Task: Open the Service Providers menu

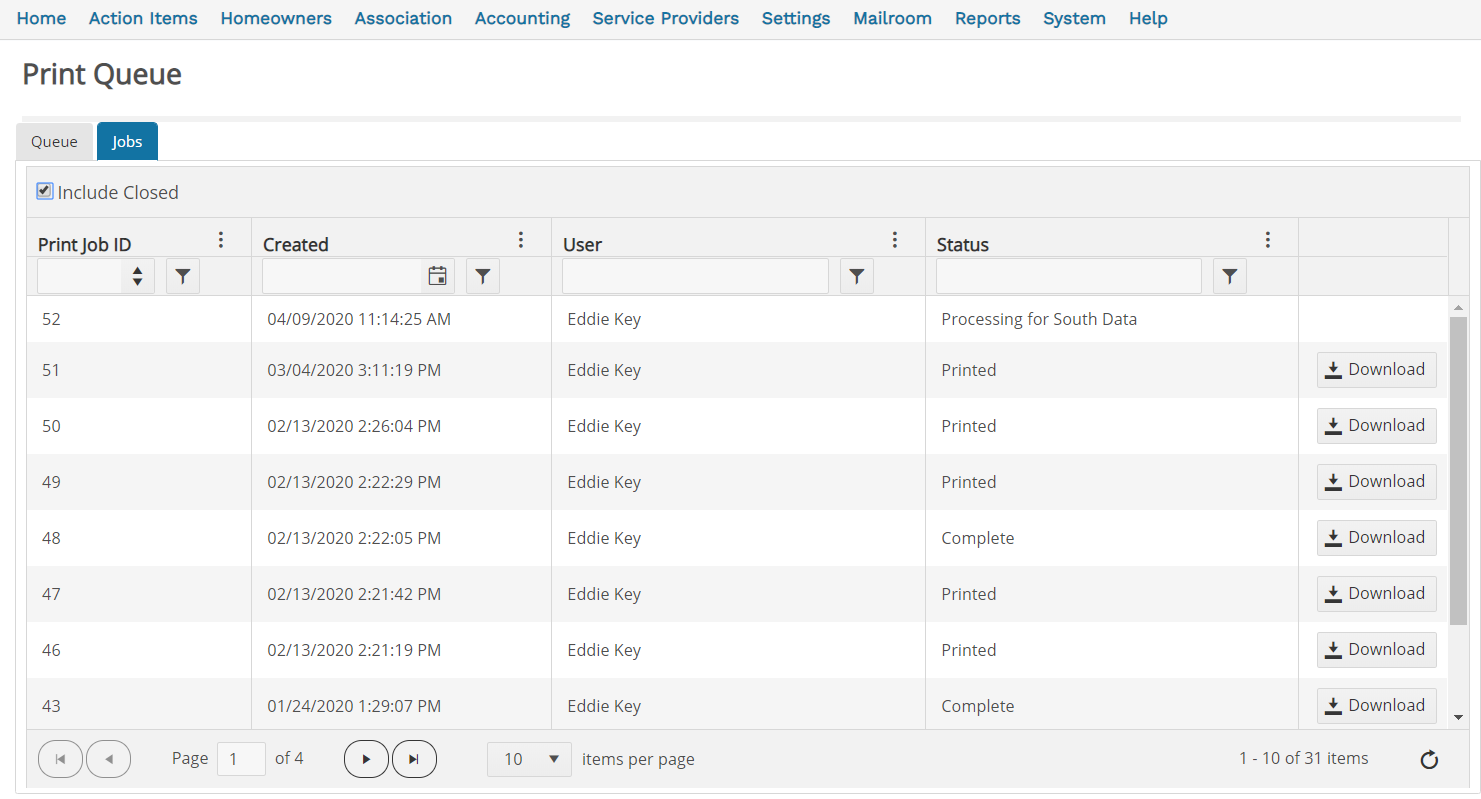Action: coord(666,18)
